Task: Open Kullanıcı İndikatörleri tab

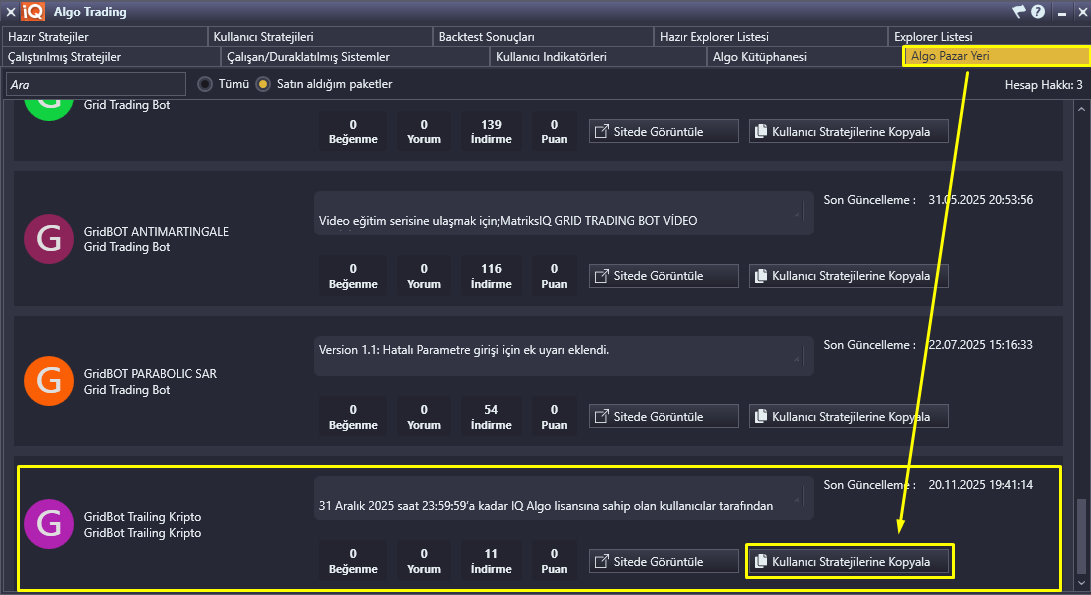Action: click(598, 57)
